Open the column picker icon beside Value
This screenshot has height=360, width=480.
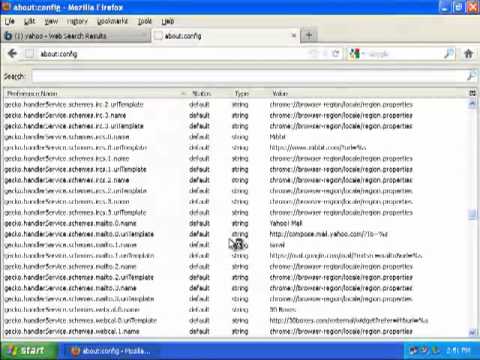click(x=472, y=93)
